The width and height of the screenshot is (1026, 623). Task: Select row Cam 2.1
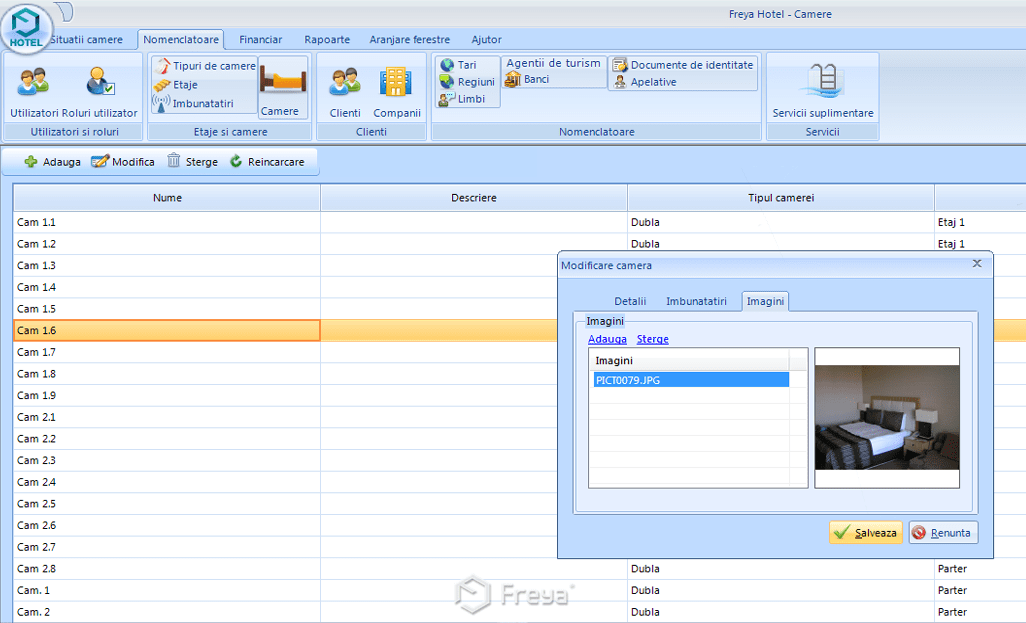(x=167, y=417)
